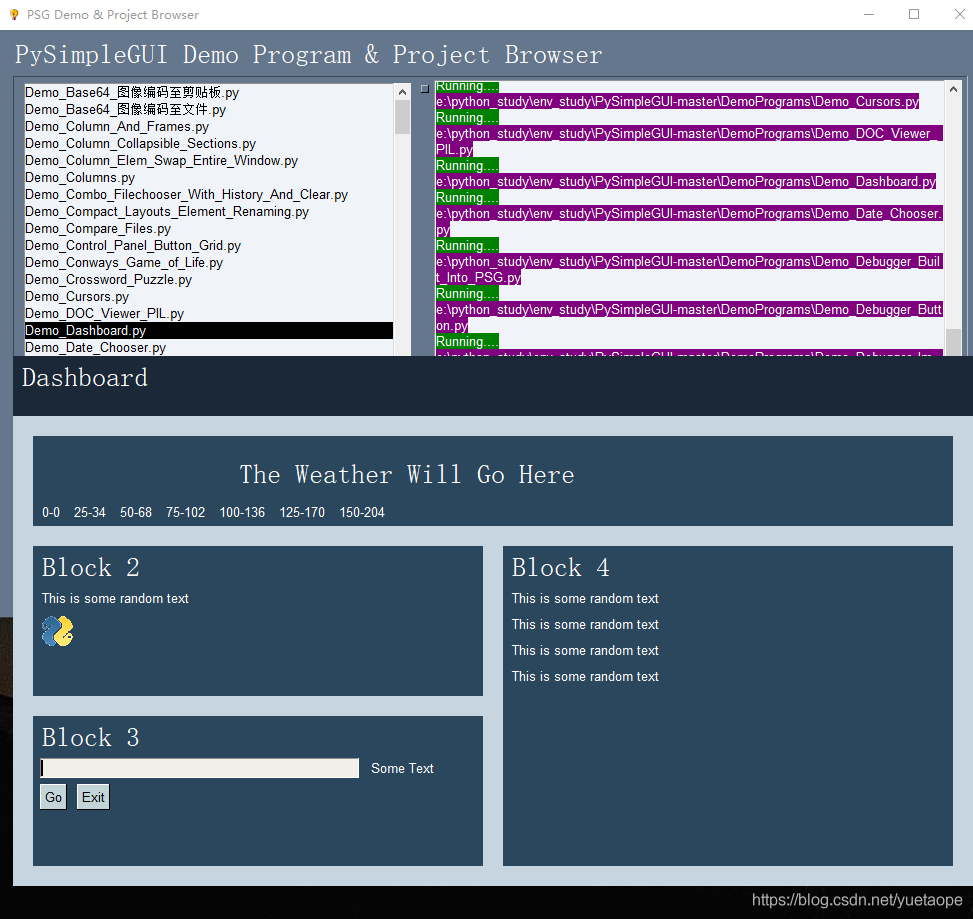Click the Demo_Cursors.py path in output pane
973x919 pixels.
(x=678, y=102)
